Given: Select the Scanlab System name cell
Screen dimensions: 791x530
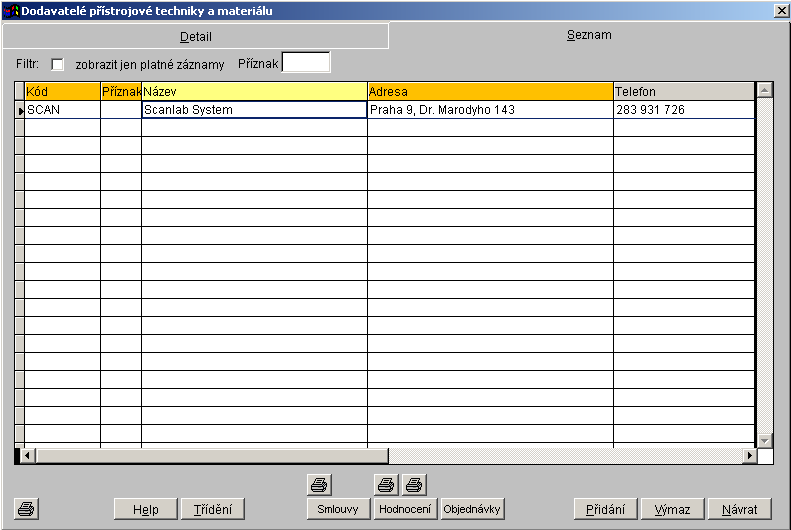Looking at the screenshot, I should (254, 110).
